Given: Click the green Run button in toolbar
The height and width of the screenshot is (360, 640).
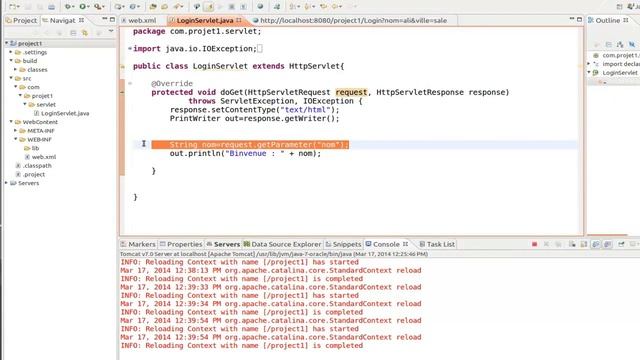Looking at the screenshot, I should (x=83, y=7).
